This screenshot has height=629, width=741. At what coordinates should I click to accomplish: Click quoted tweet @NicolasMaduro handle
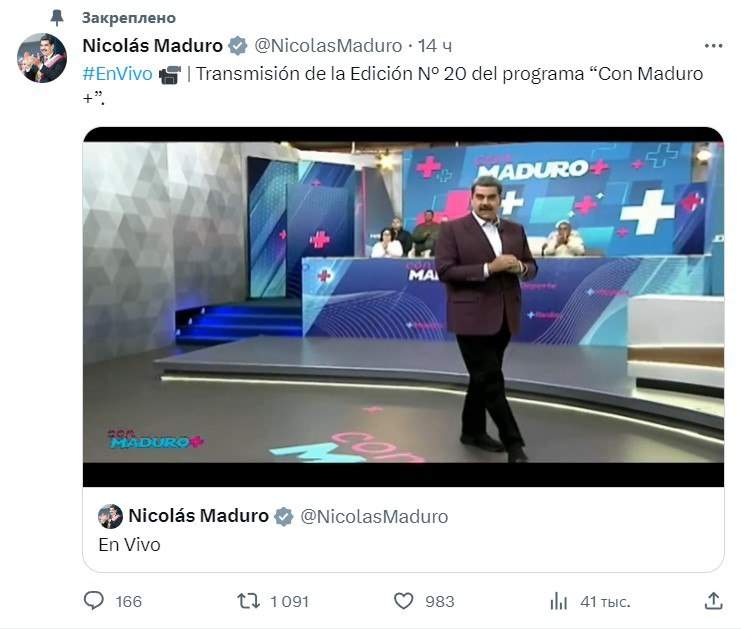click(374, 517)
